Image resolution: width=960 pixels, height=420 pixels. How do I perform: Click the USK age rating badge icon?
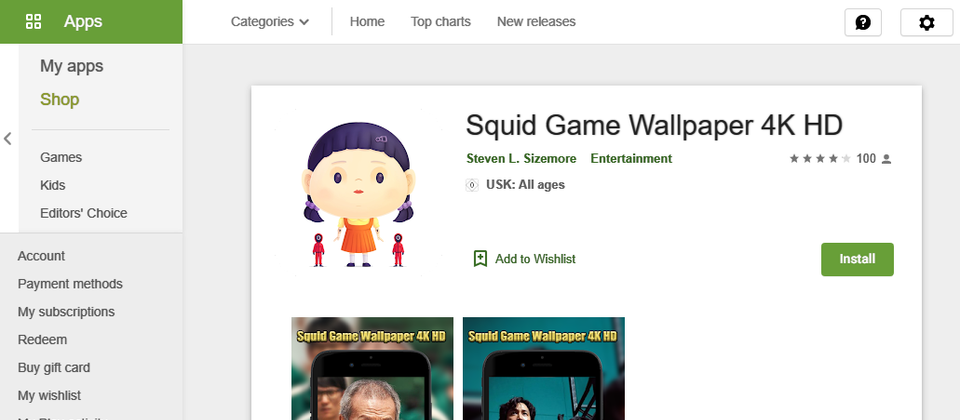(472, 185)
